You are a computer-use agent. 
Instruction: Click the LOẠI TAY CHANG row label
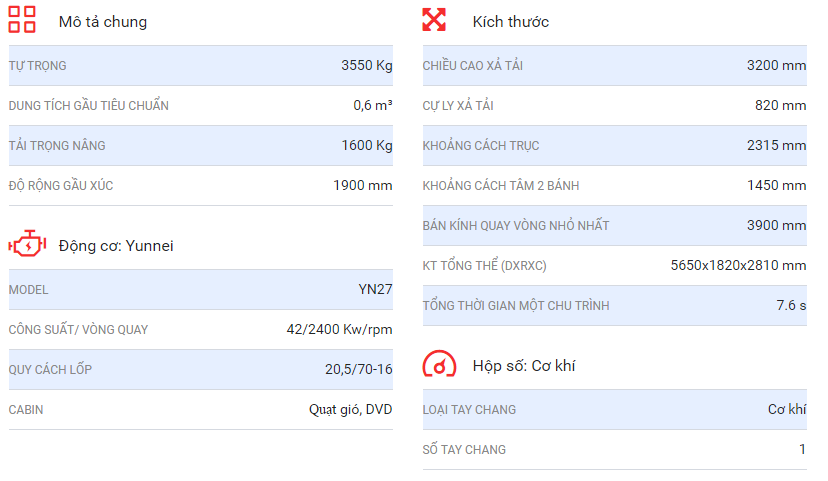[469, 410]
